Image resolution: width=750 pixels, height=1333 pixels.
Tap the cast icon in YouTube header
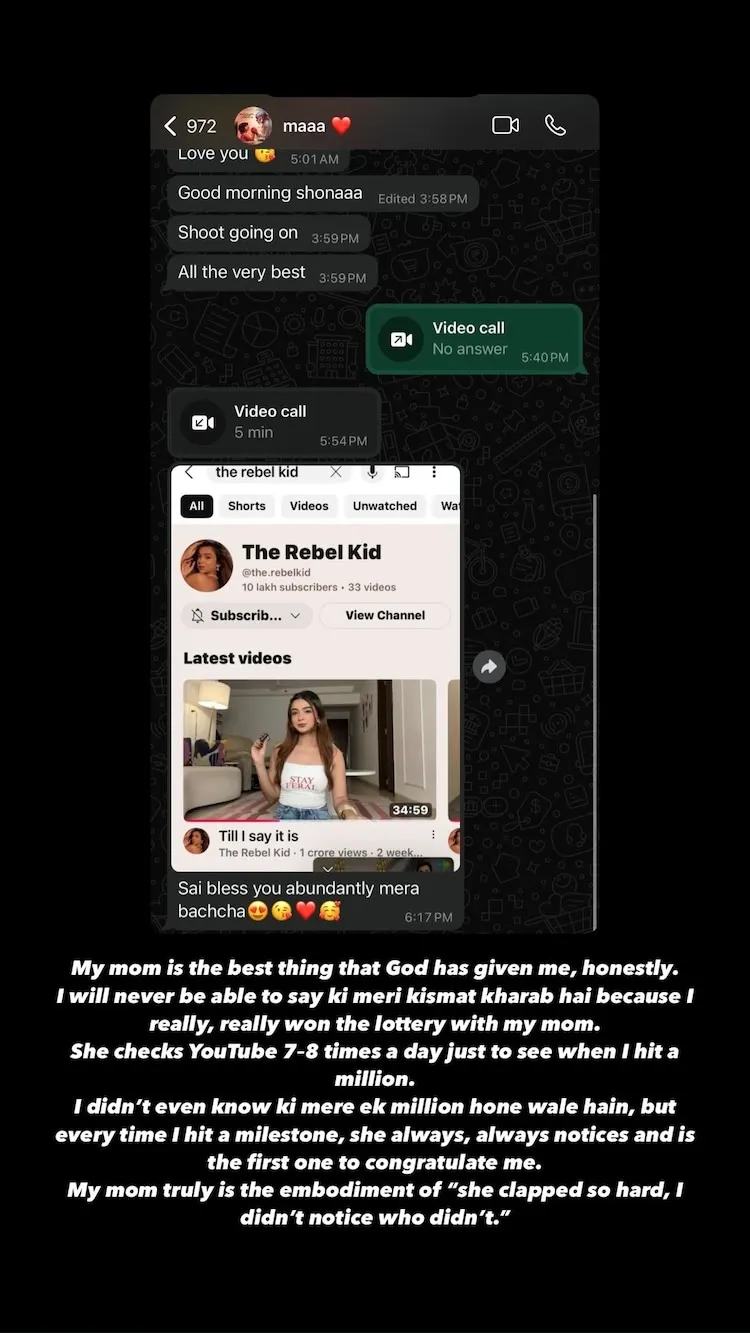[402, 472]
